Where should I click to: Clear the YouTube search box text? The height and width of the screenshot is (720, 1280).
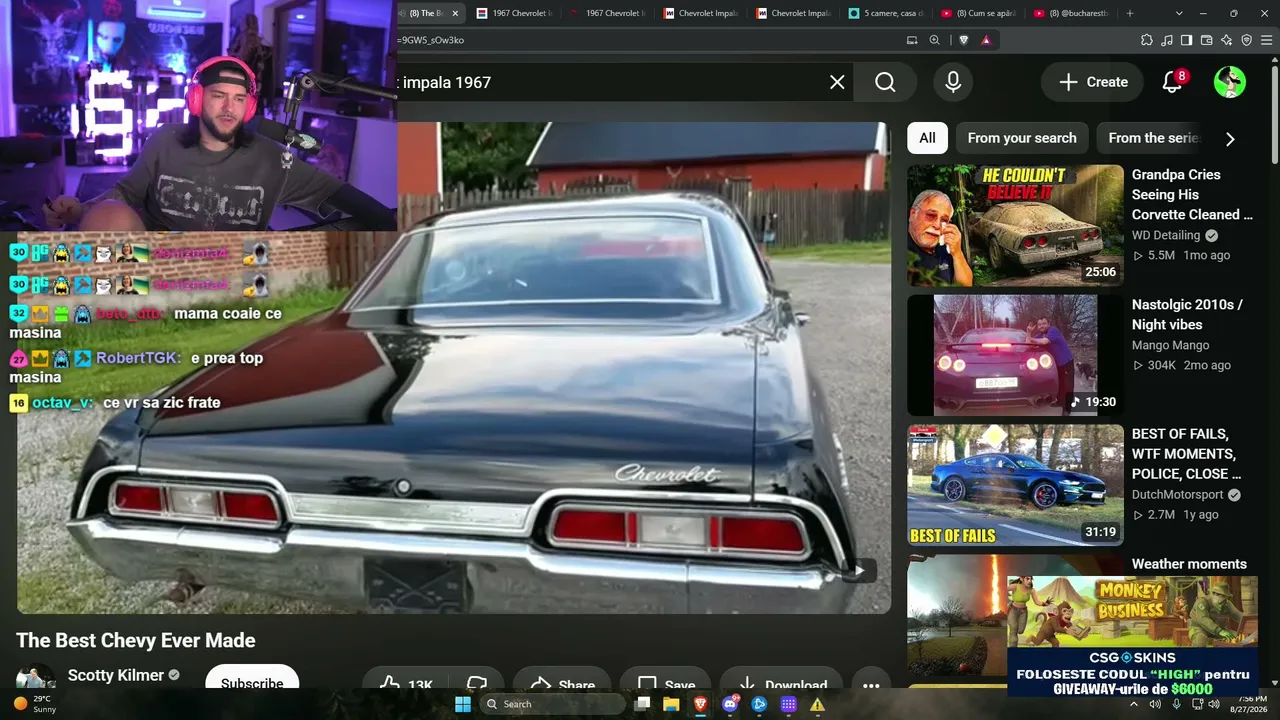tap(837, 82)
